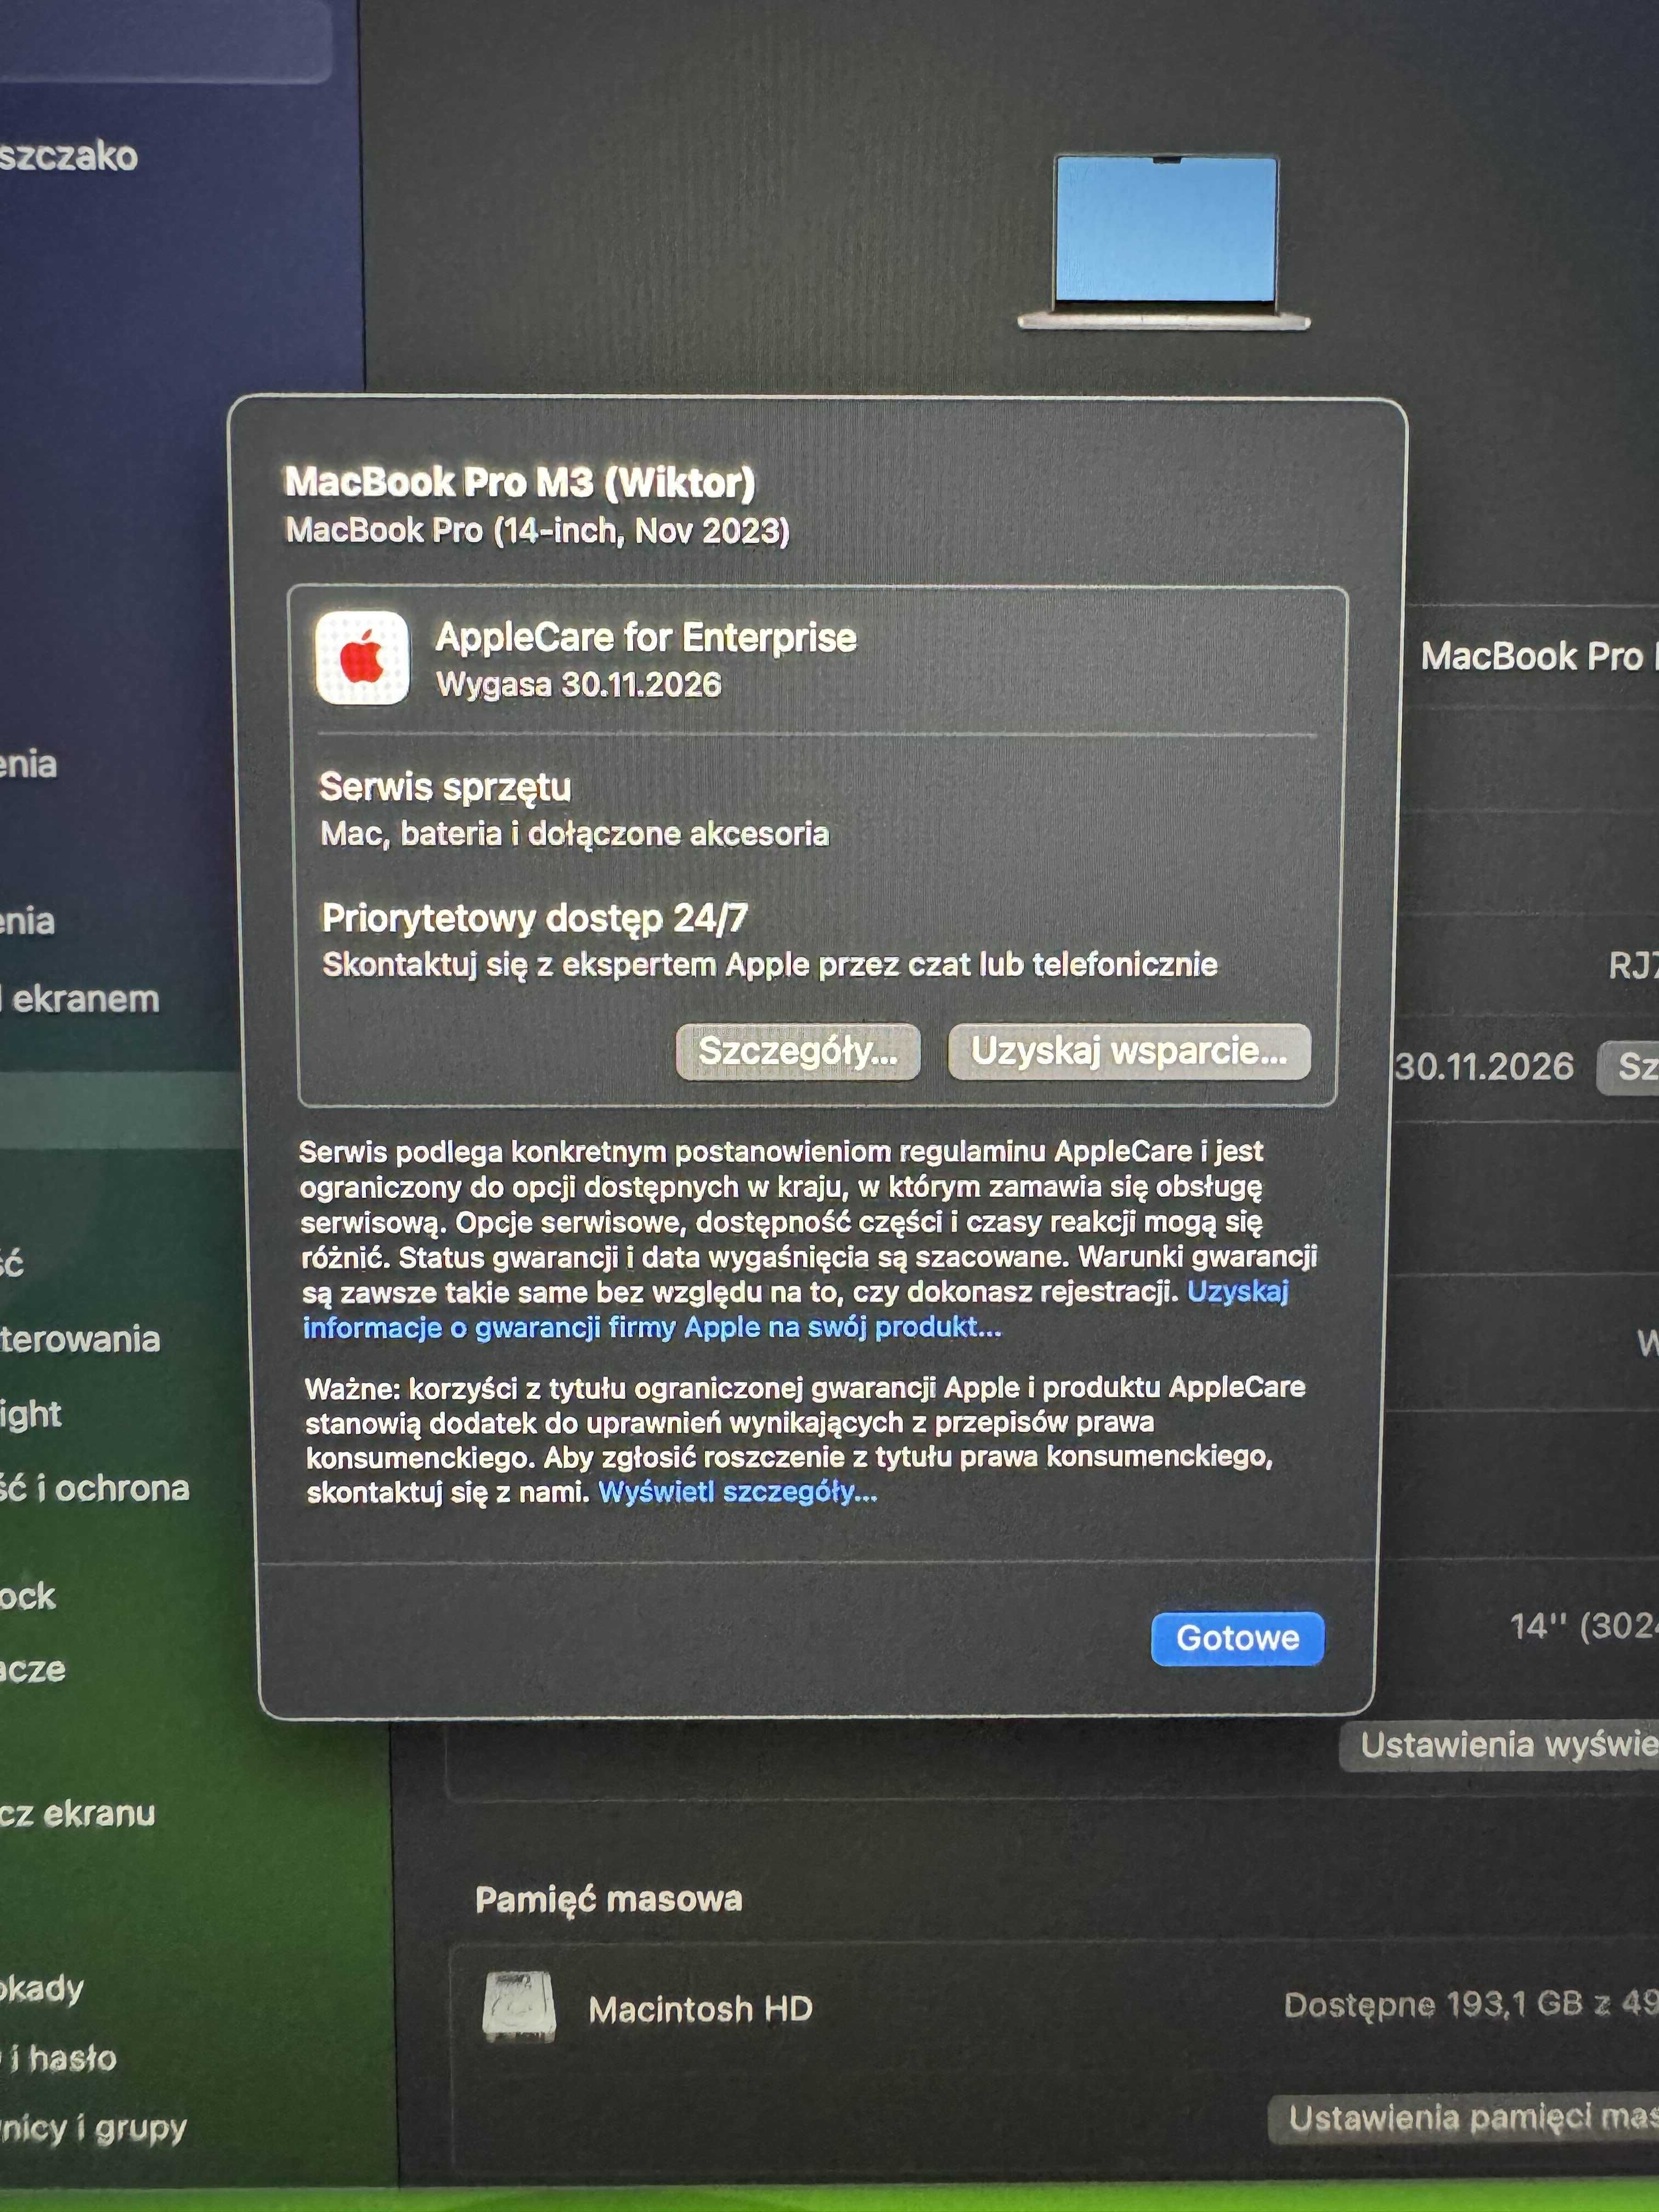Click the Serwis sprzętu heading
This screenshot has height=2212, width=1659.
click(x=445, y=788)
